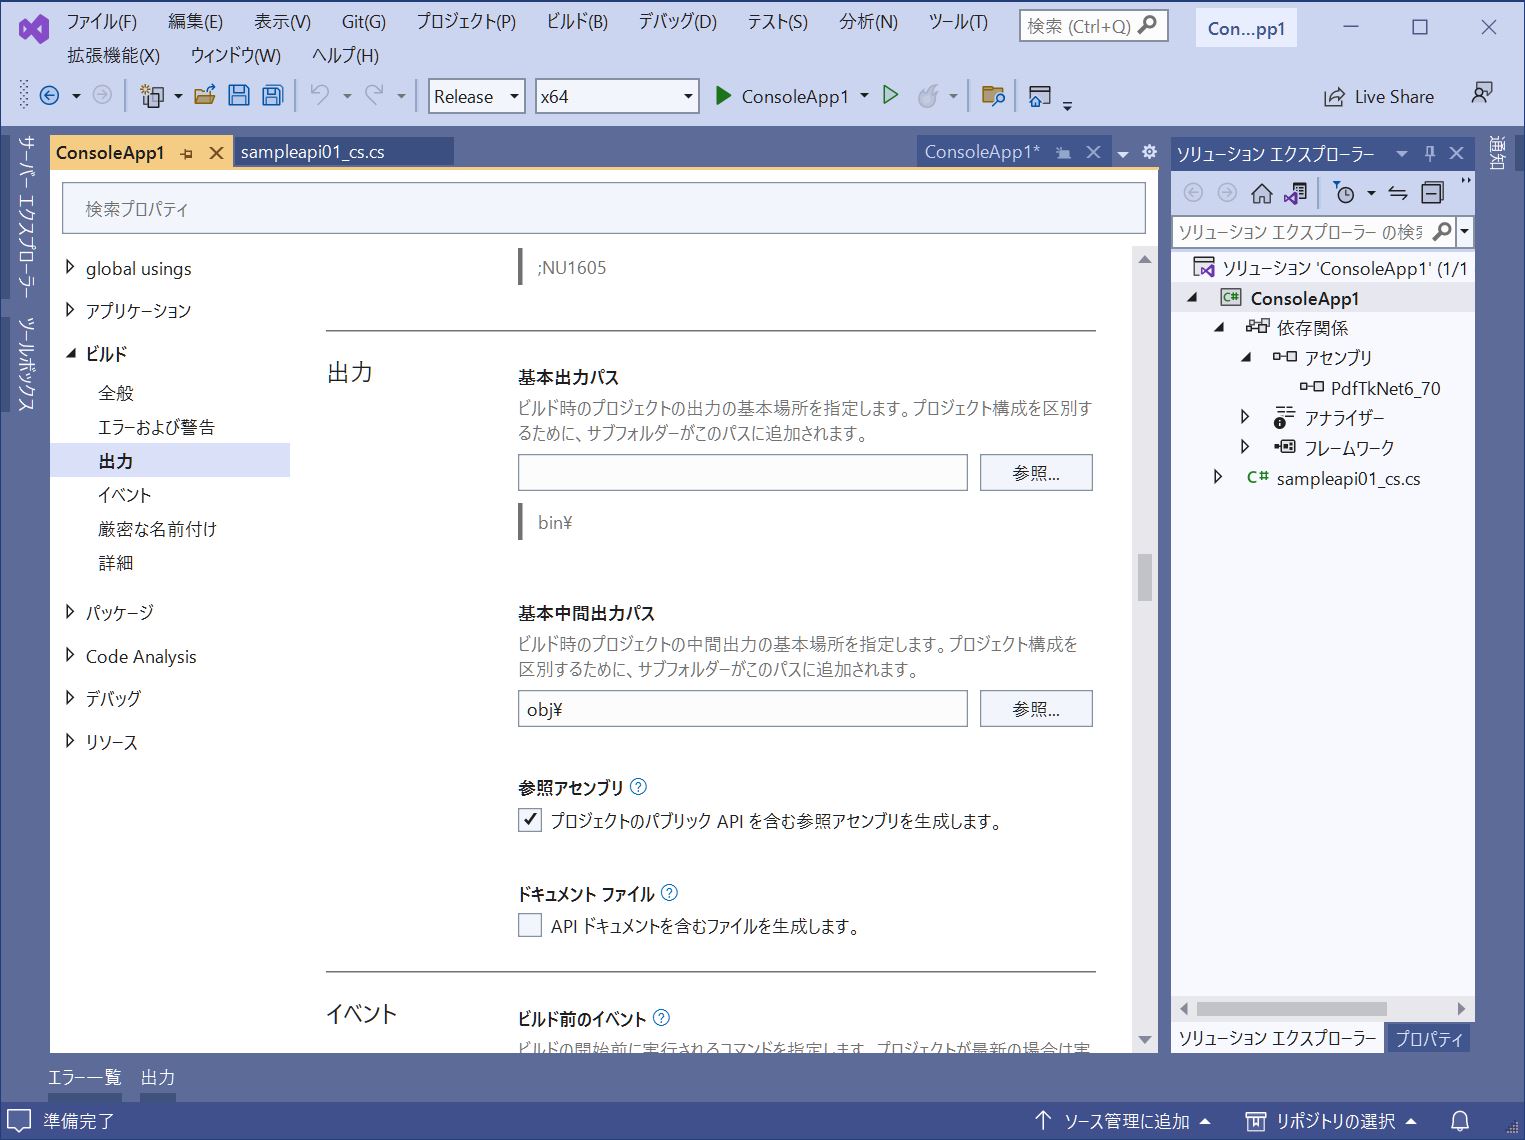Click Collapse All icon in Solution Explorer
1525x1140 pixels.
(1432, 193)
